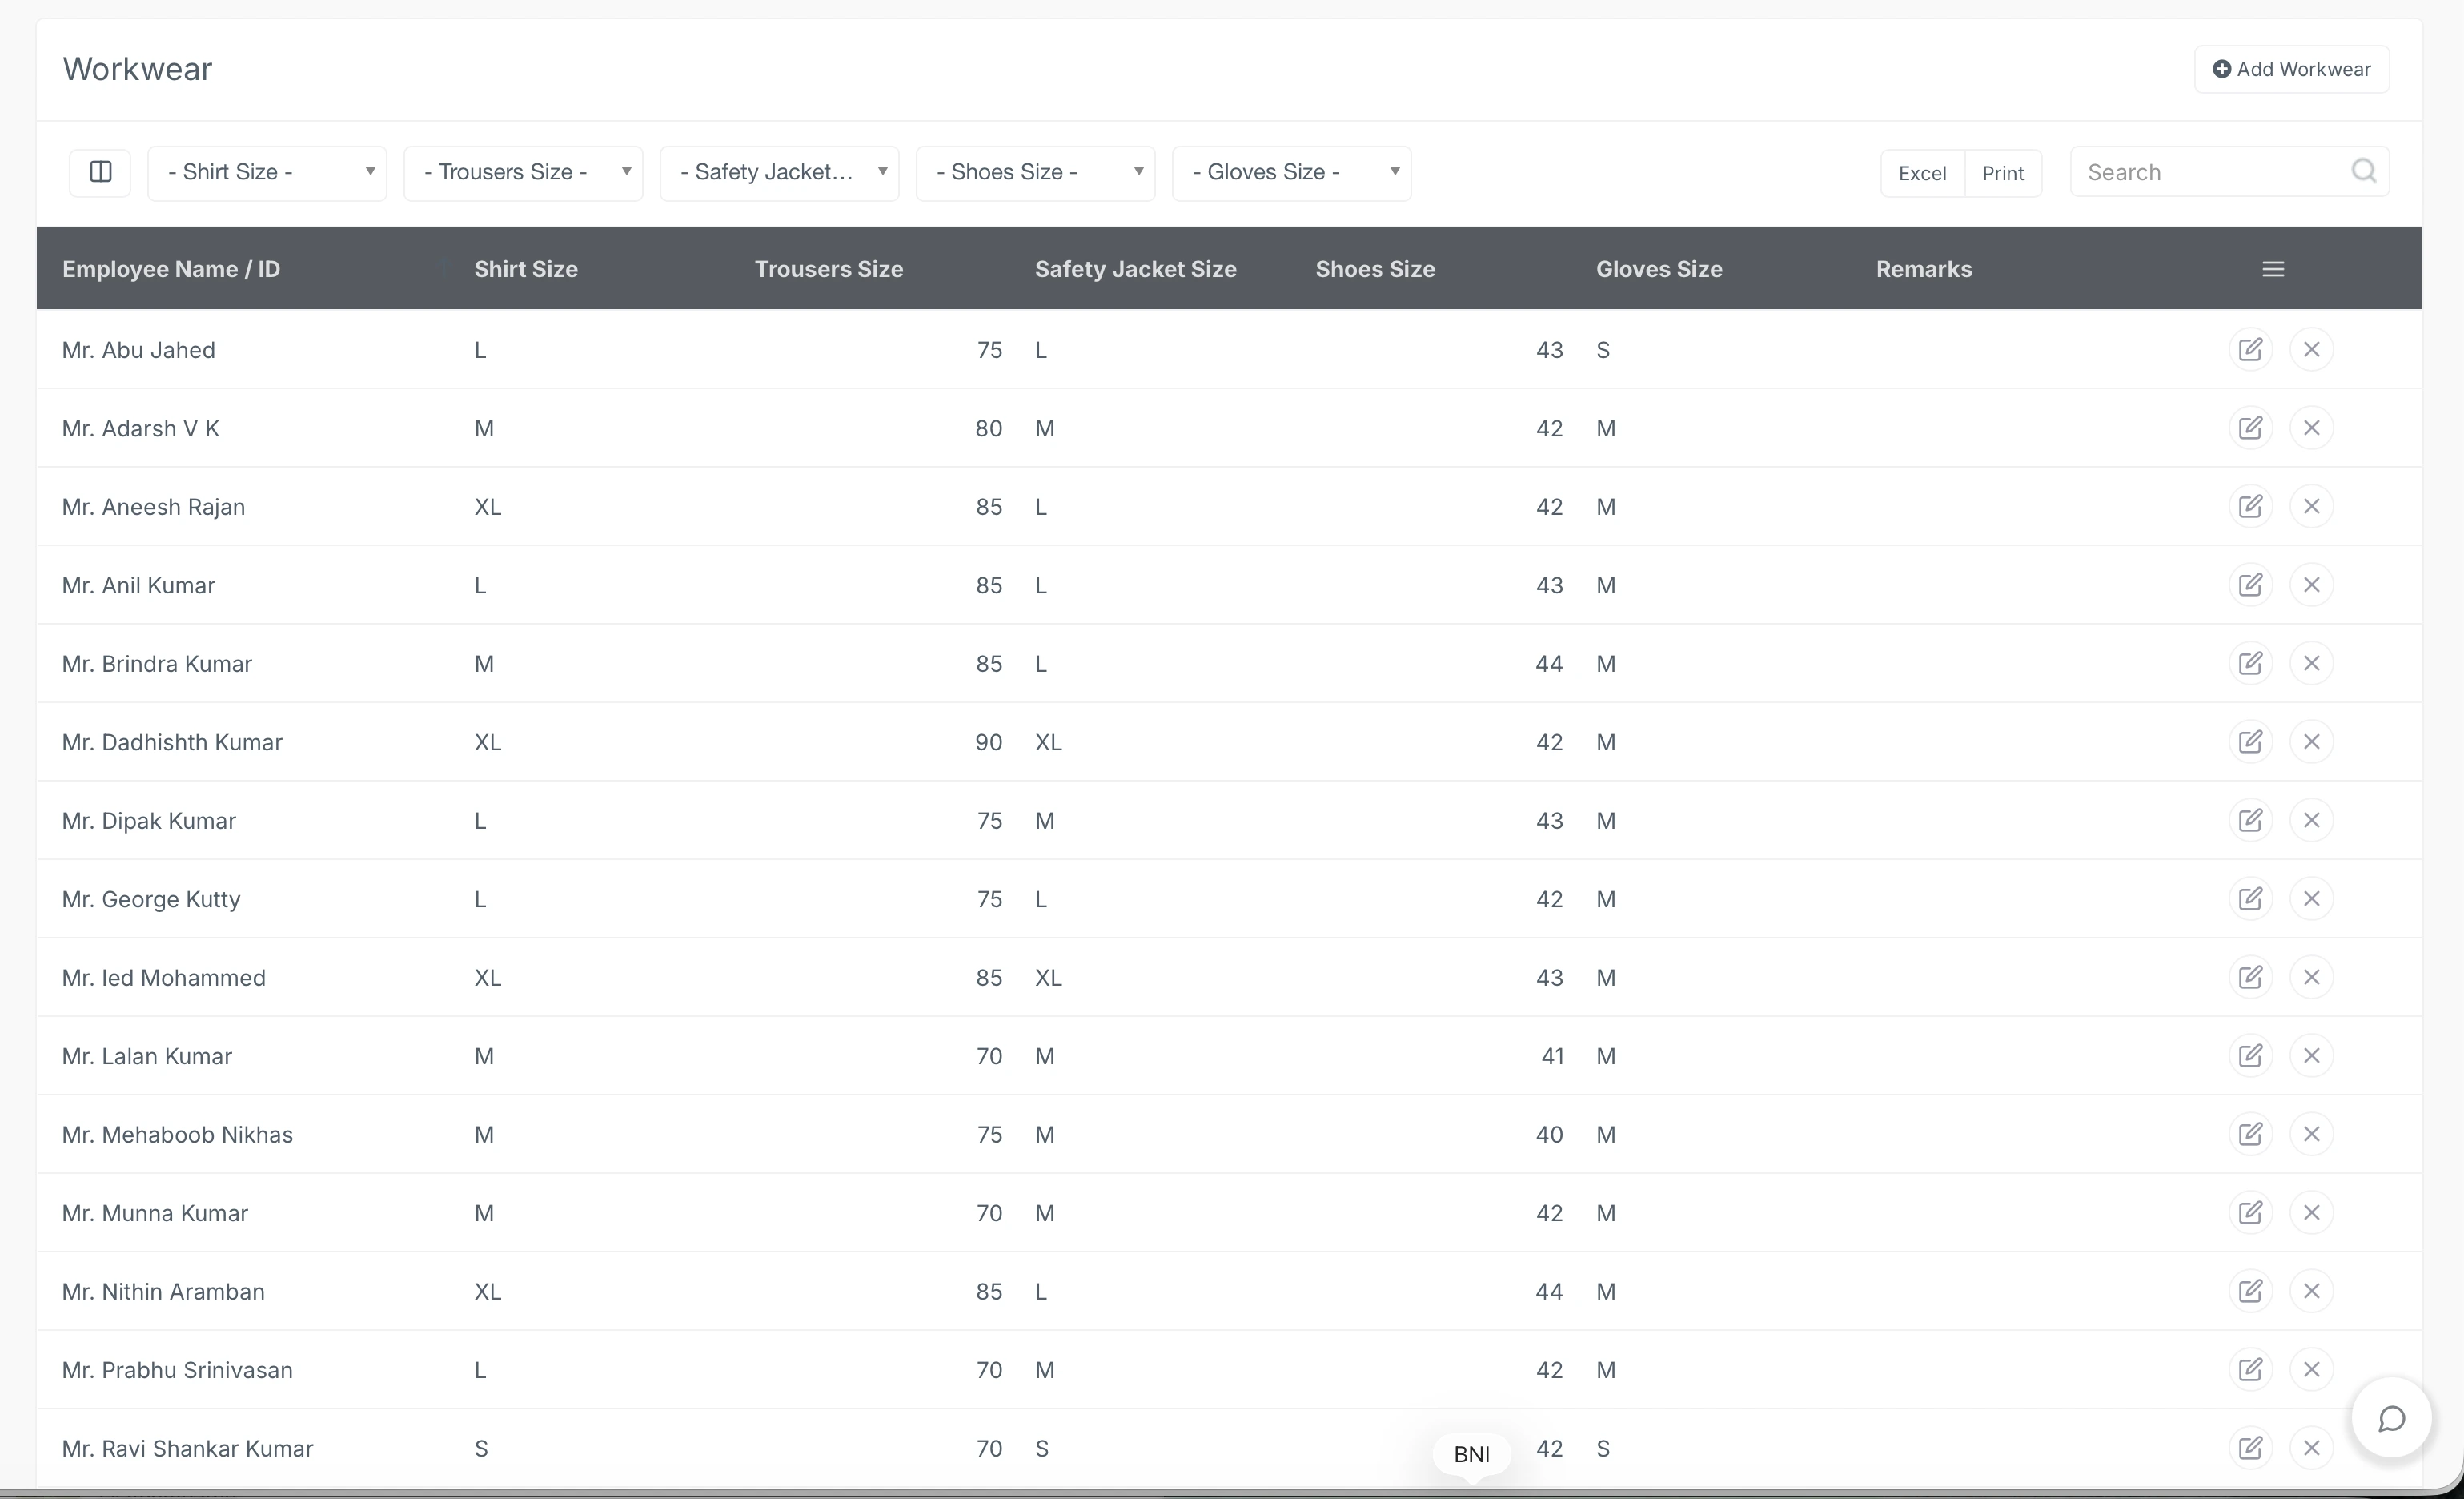This screenshot has height=1499, width=2464.
Task: Click the search magnifier icon
Action: pos(2363,171)
